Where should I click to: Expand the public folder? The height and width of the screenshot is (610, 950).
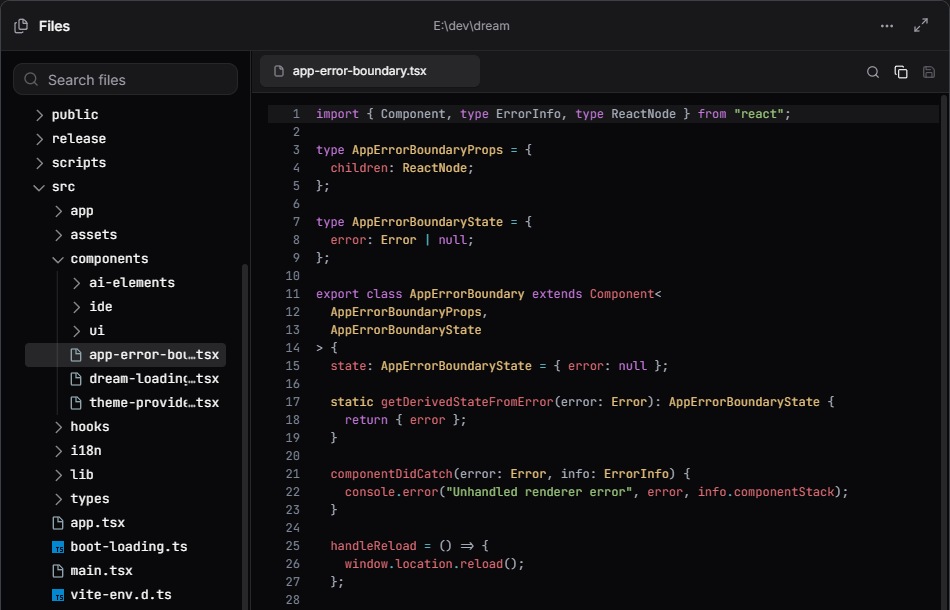[39, 115]
